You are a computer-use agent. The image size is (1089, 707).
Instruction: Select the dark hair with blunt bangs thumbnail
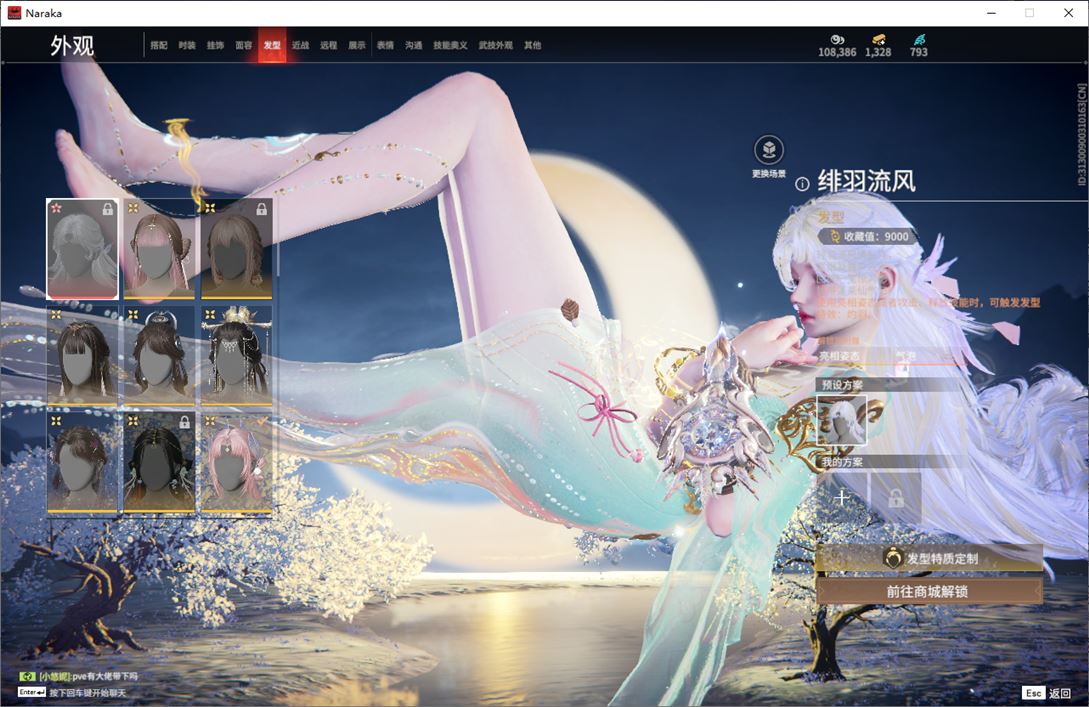[x=83, y=356]
